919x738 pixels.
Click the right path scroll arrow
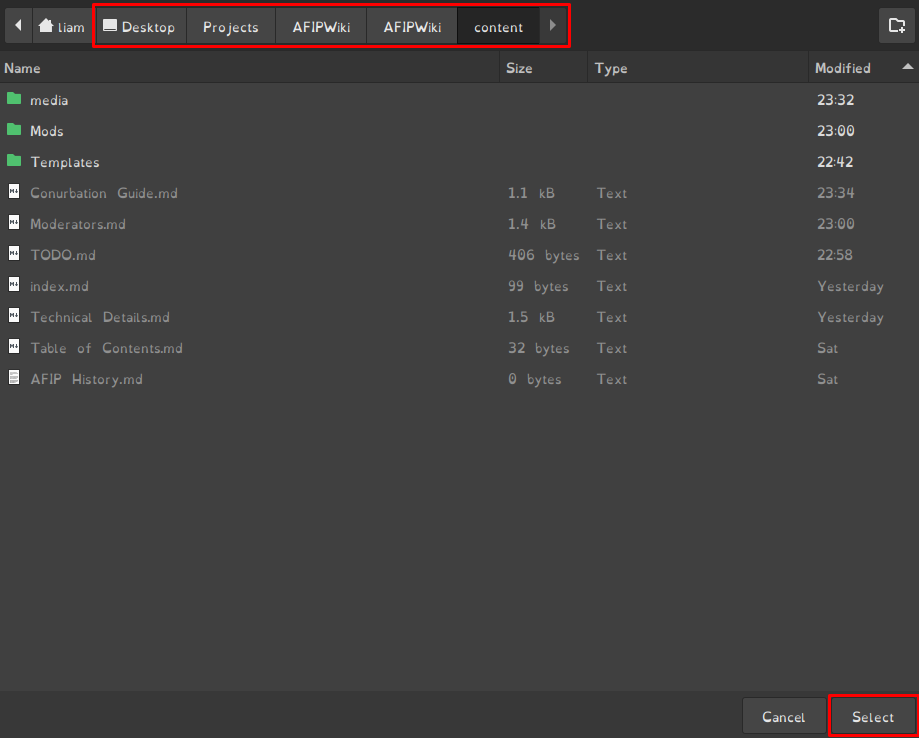(x=553, y=26)
